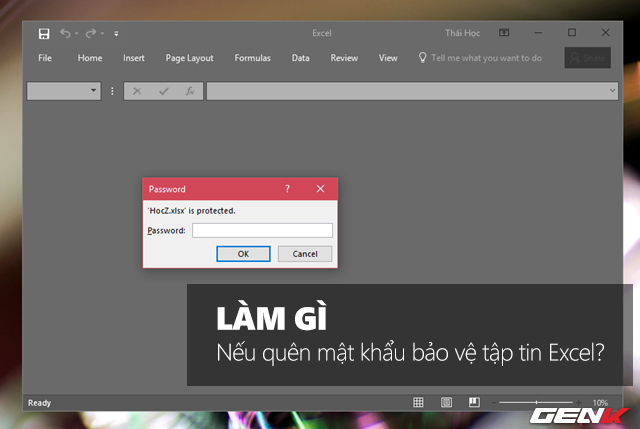Minimize the Excel window
The width and height of the screenshot is (640, 429).
[x=538, y=33]
